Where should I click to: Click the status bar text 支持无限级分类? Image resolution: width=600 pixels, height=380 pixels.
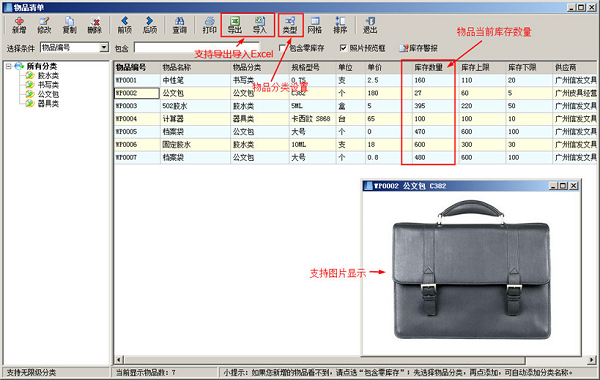(x=31, y=372)
